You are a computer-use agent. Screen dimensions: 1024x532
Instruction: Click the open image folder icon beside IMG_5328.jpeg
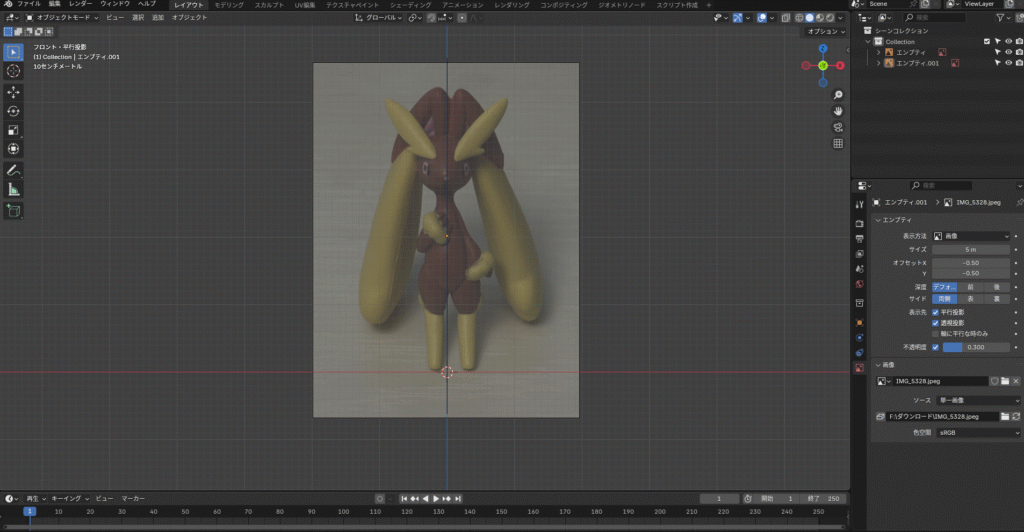coord(1005,381)
